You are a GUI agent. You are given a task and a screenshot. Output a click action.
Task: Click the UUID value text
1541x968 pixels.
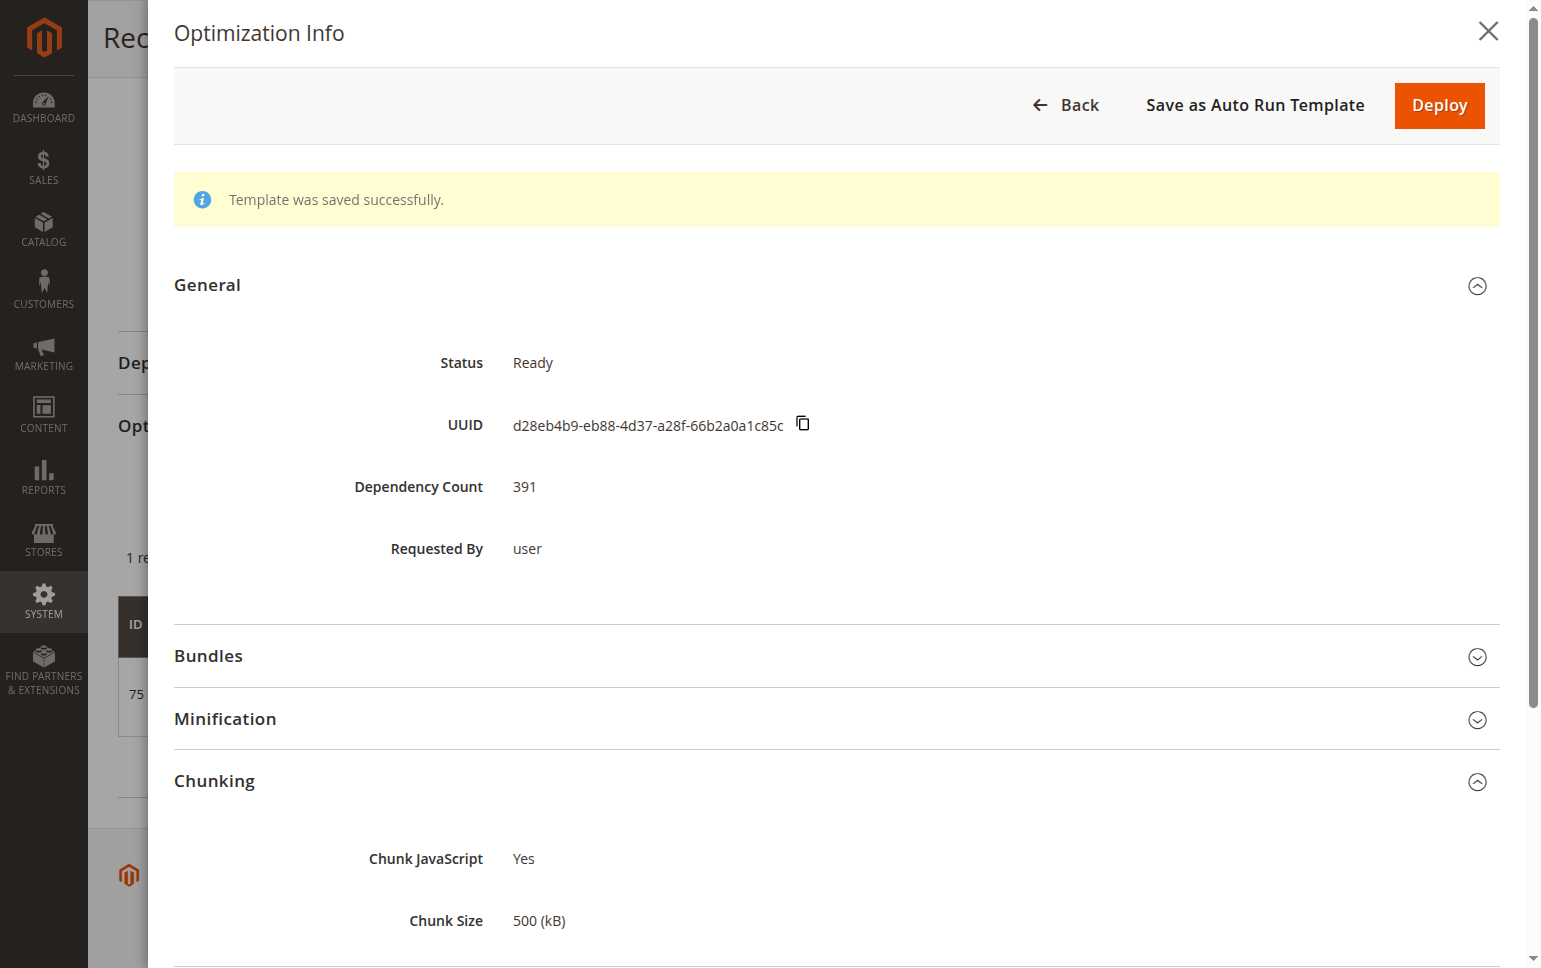(648, 426)
